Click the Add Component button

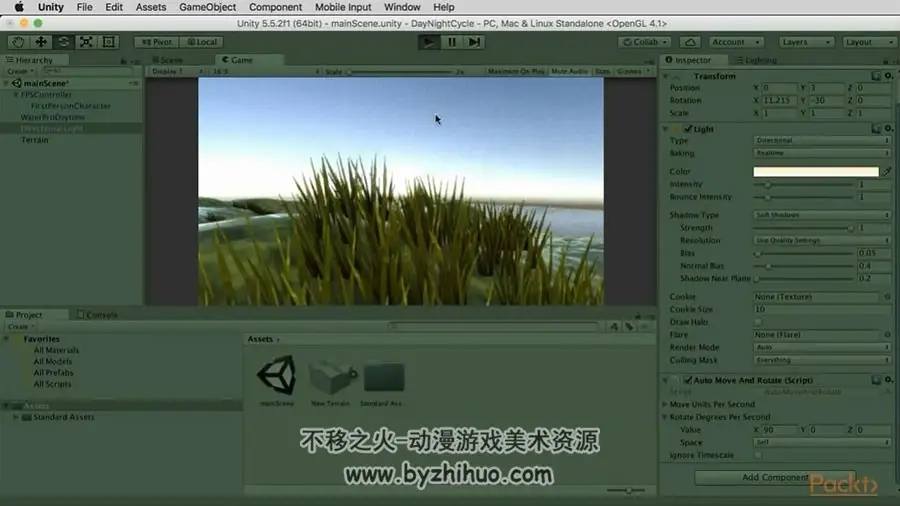tap(775, 477)
